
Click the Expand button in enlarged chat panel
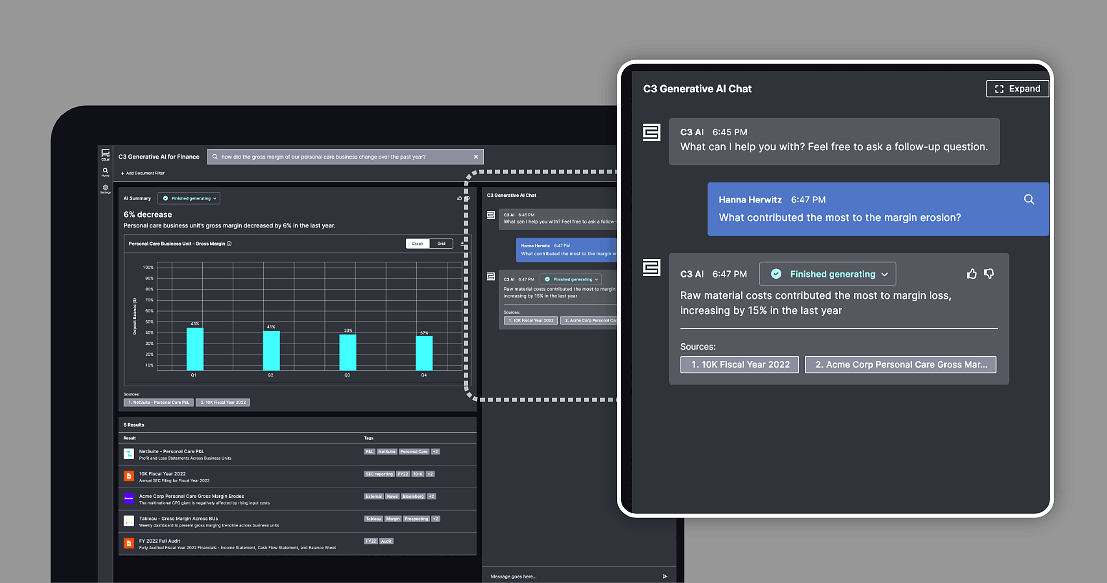(1017, 89)
